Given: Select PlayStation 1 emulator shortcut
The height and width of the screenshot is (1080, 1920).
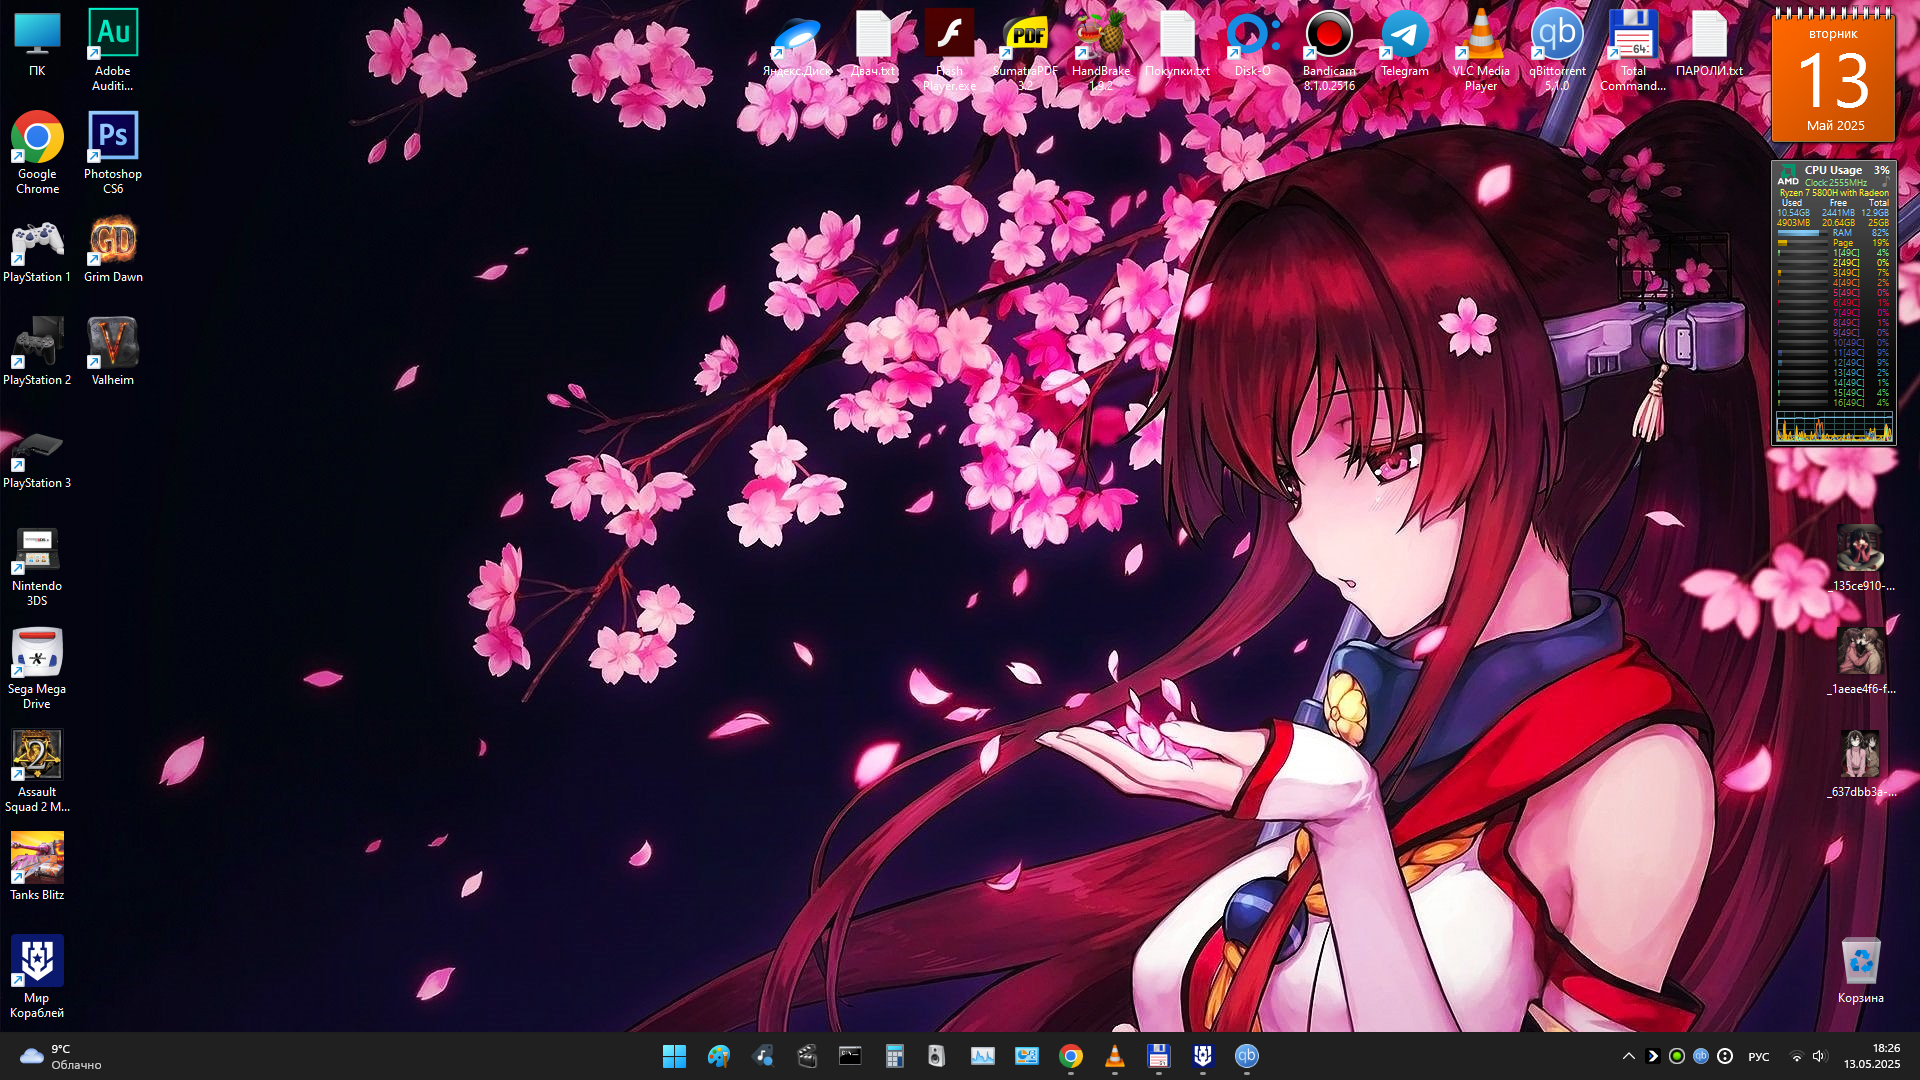Looking at the screenshot, I should [37, 250].
